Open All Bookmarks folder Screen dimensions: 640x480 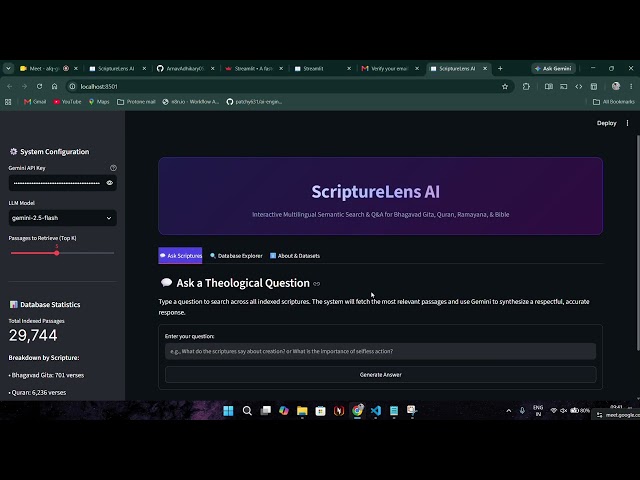pos(613,102)
